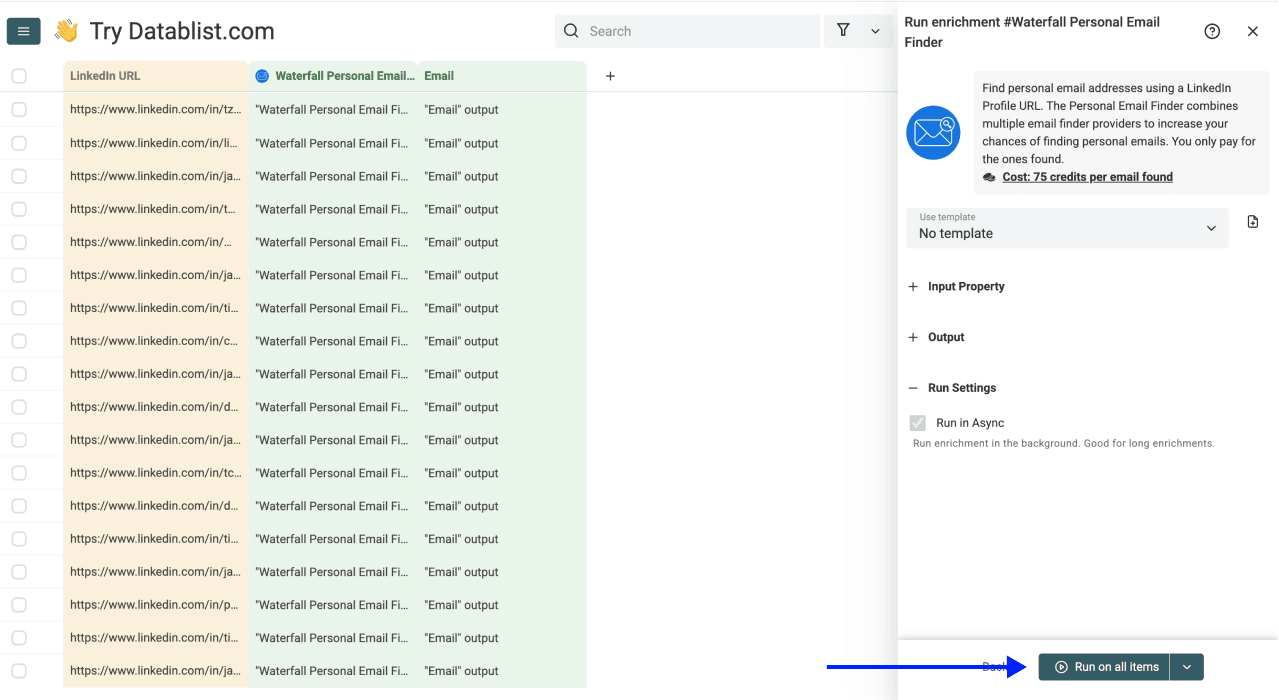Click the blue globe icon on Waterfall column

(x=261, y=75)
